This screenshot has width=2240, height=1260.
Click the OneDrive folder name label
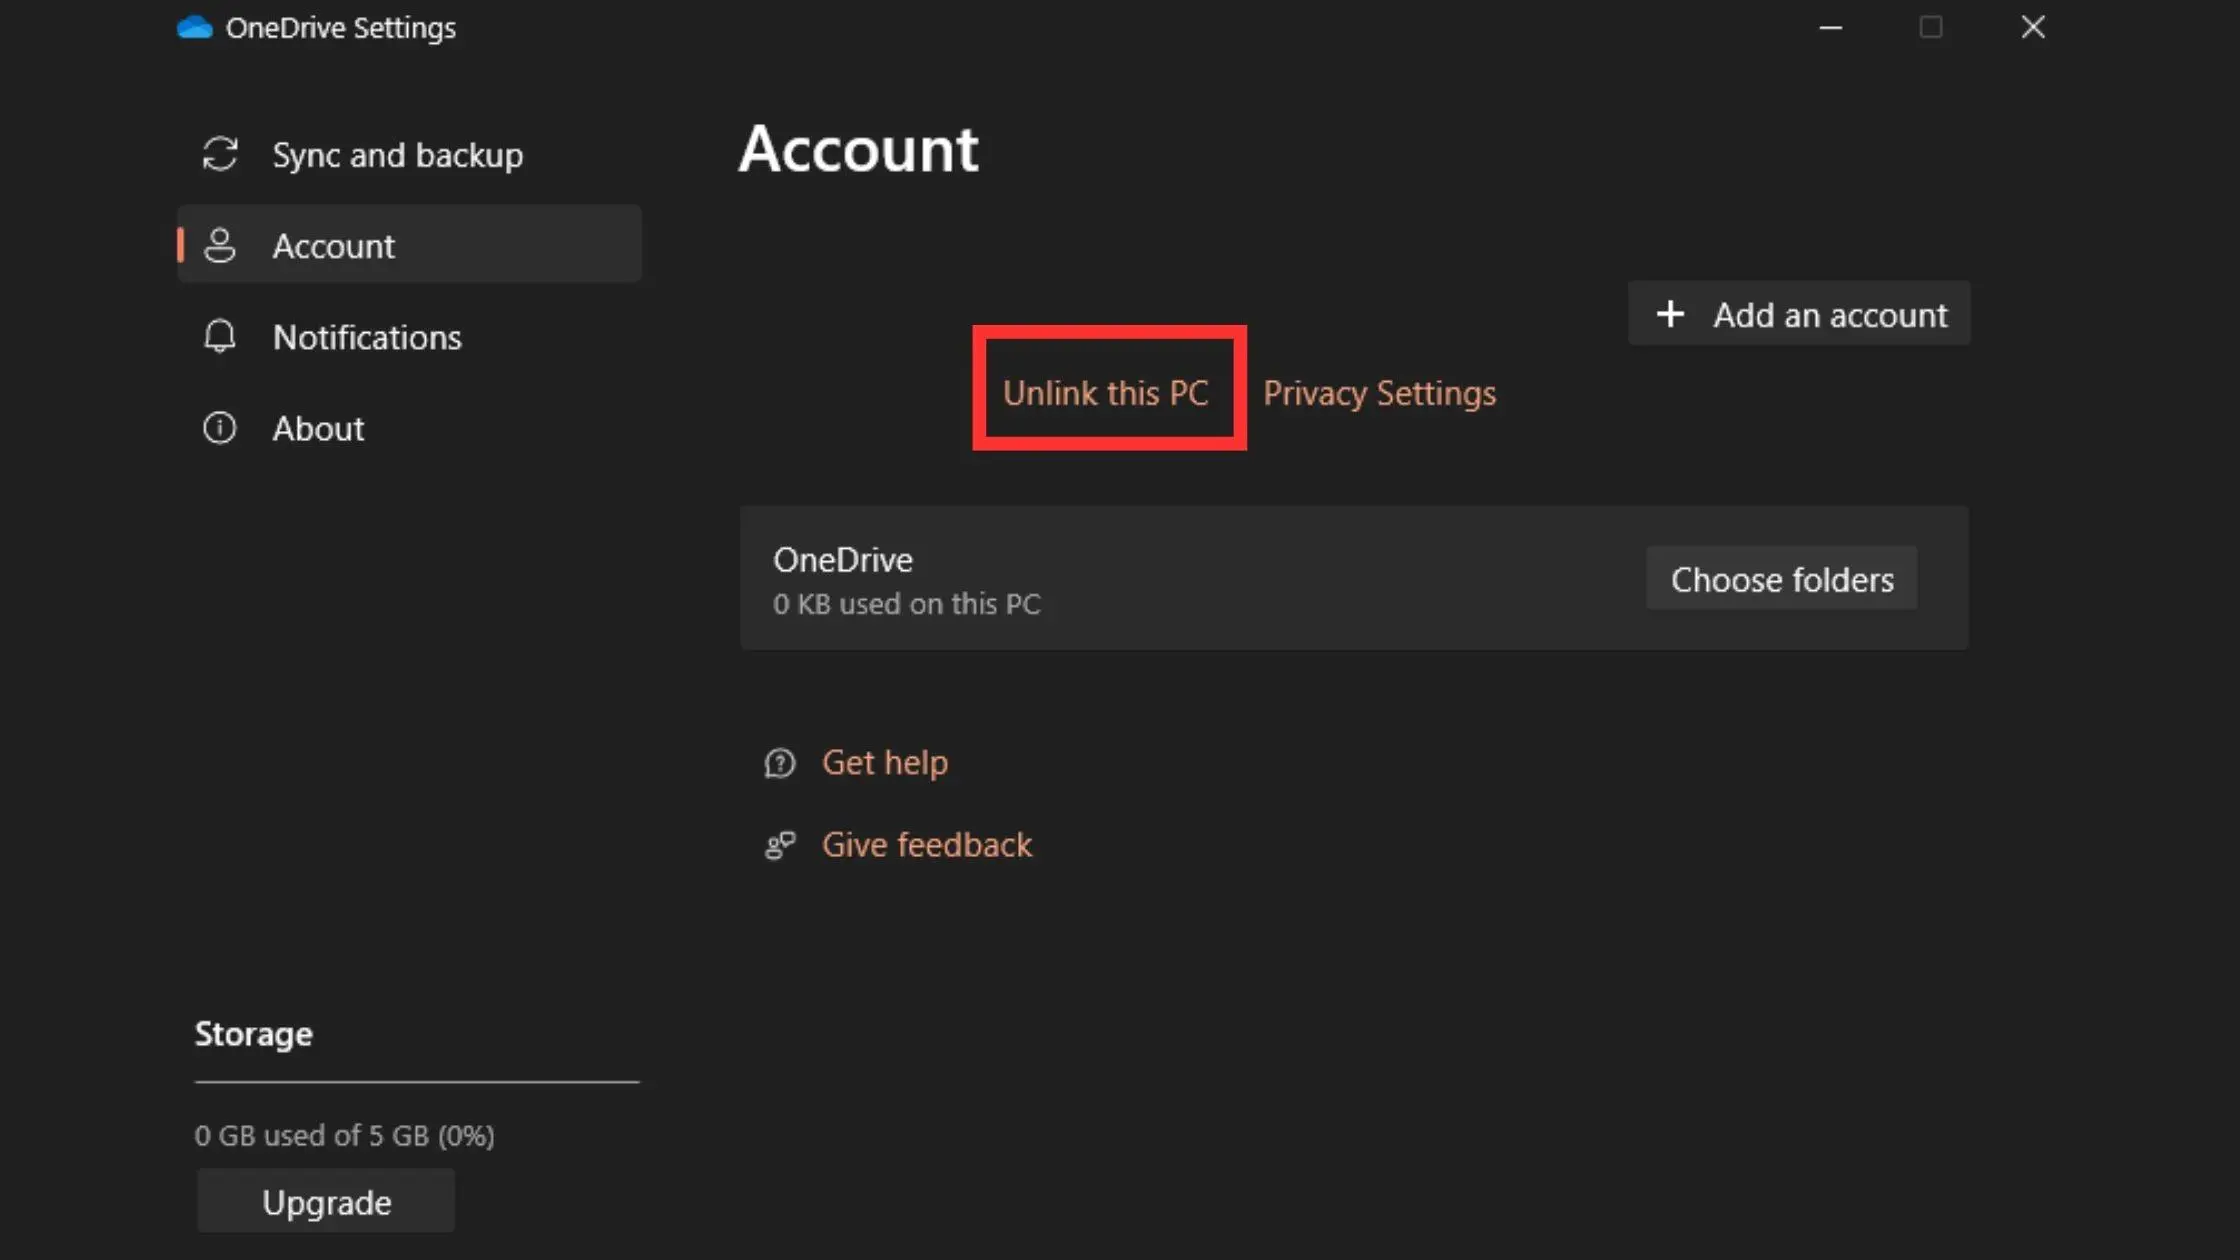coord(843,559)
